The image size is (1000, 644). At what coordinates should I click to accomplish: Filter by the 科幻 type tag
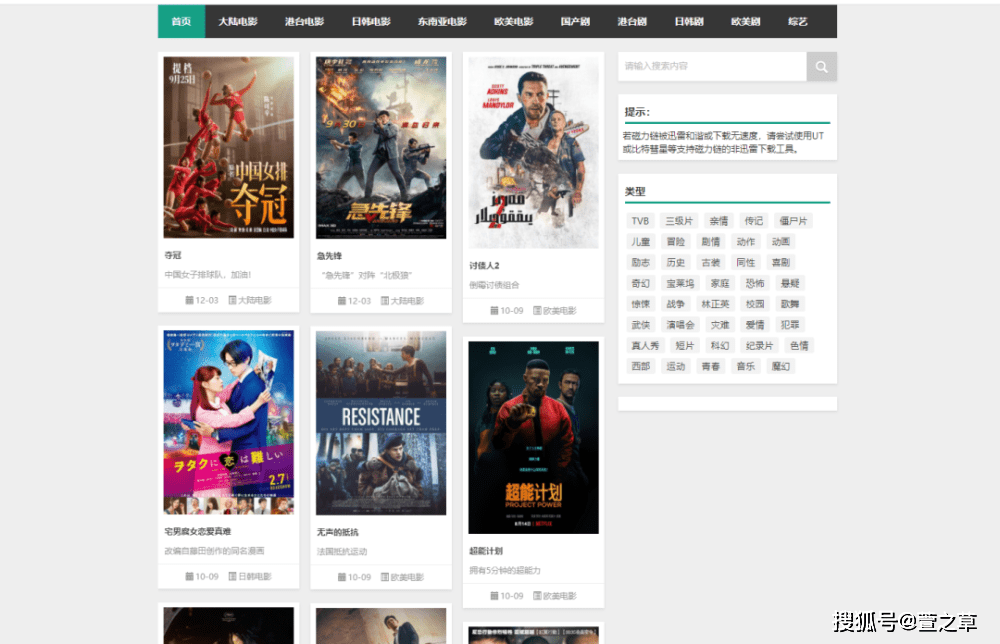720,346
